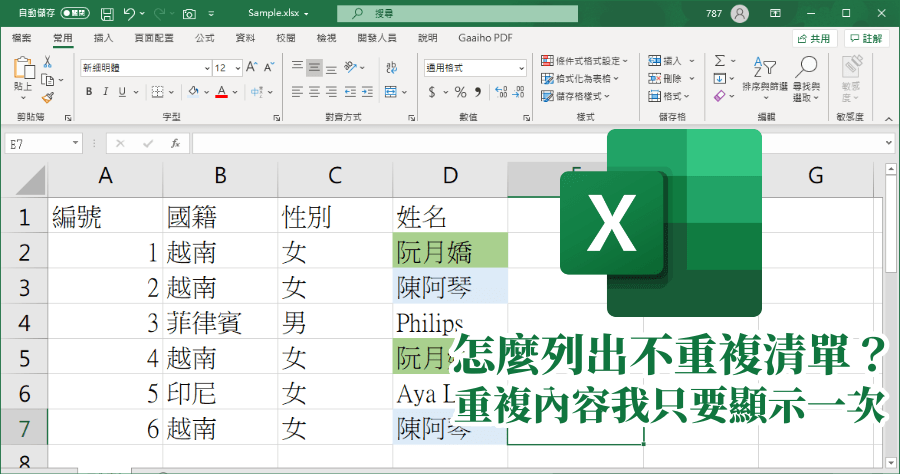Click the Orientation text angle icon
Image resolution: width=900 pixels, height=474 pixels.
351,68
